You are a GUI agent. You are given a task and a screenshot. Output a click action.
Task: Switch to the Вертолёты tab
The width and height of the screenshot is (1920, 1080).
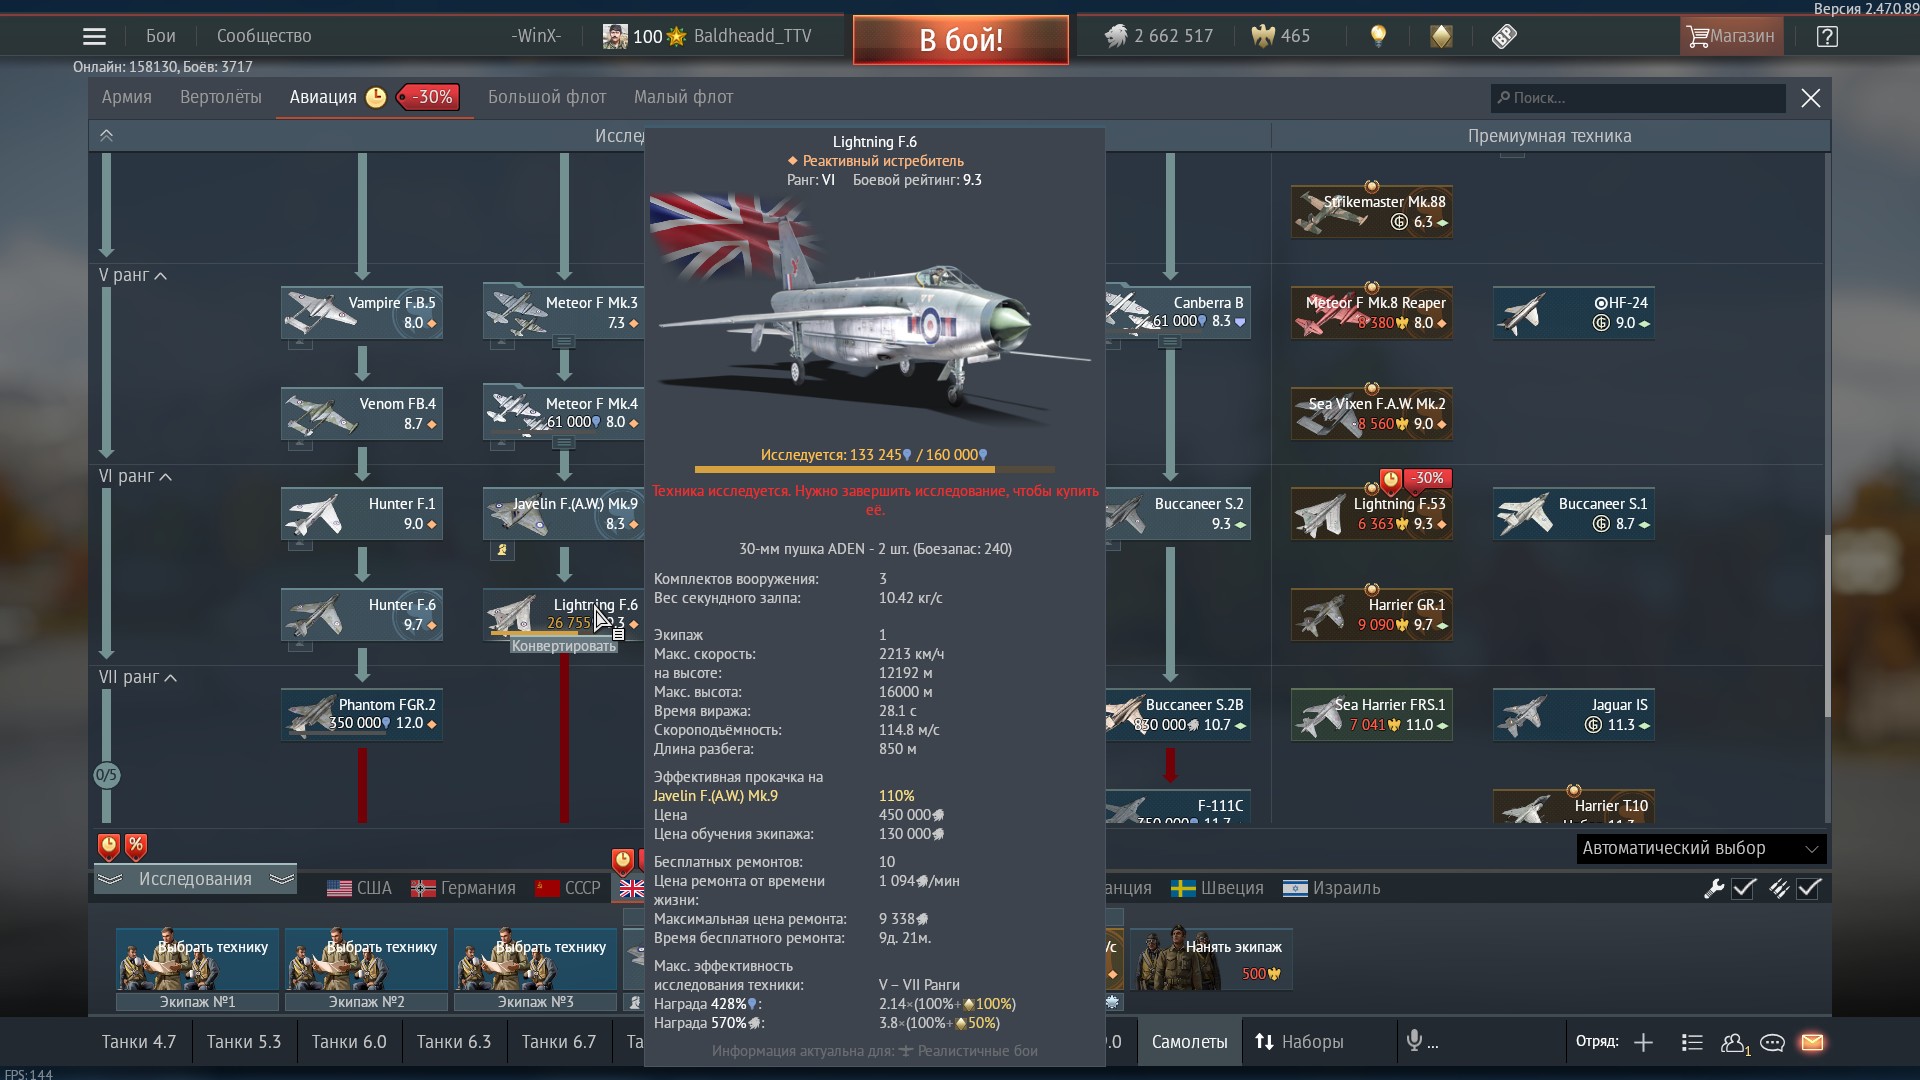tap(221, 97)
